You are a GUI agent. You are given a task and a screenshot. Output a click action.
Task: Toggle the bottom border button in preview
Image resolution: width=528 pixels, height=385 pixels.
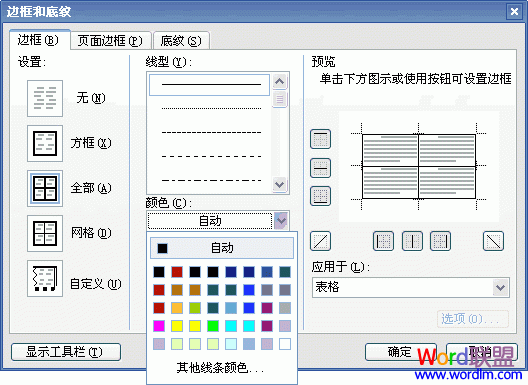pyautogui.click(x=320, y=196)
